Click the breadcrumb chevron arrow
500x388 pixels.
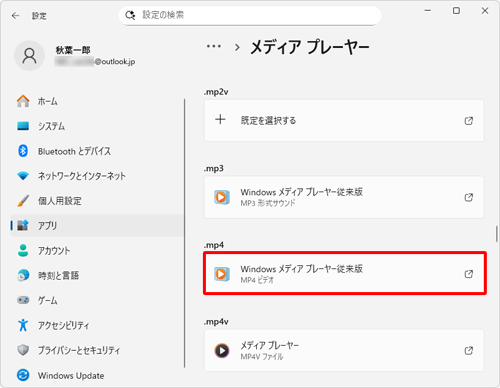237,47
